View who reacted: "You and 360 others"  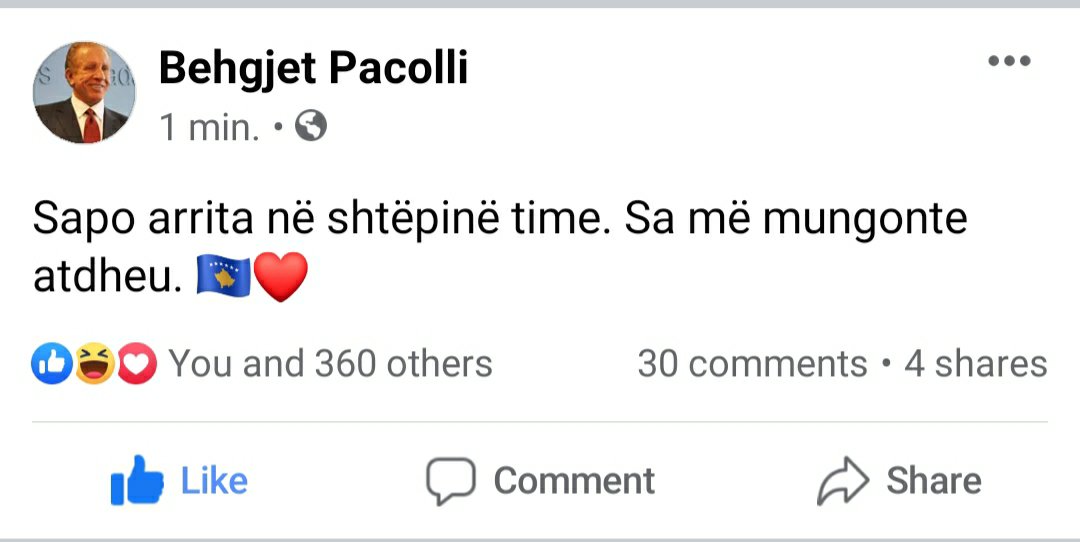point(330,364)
